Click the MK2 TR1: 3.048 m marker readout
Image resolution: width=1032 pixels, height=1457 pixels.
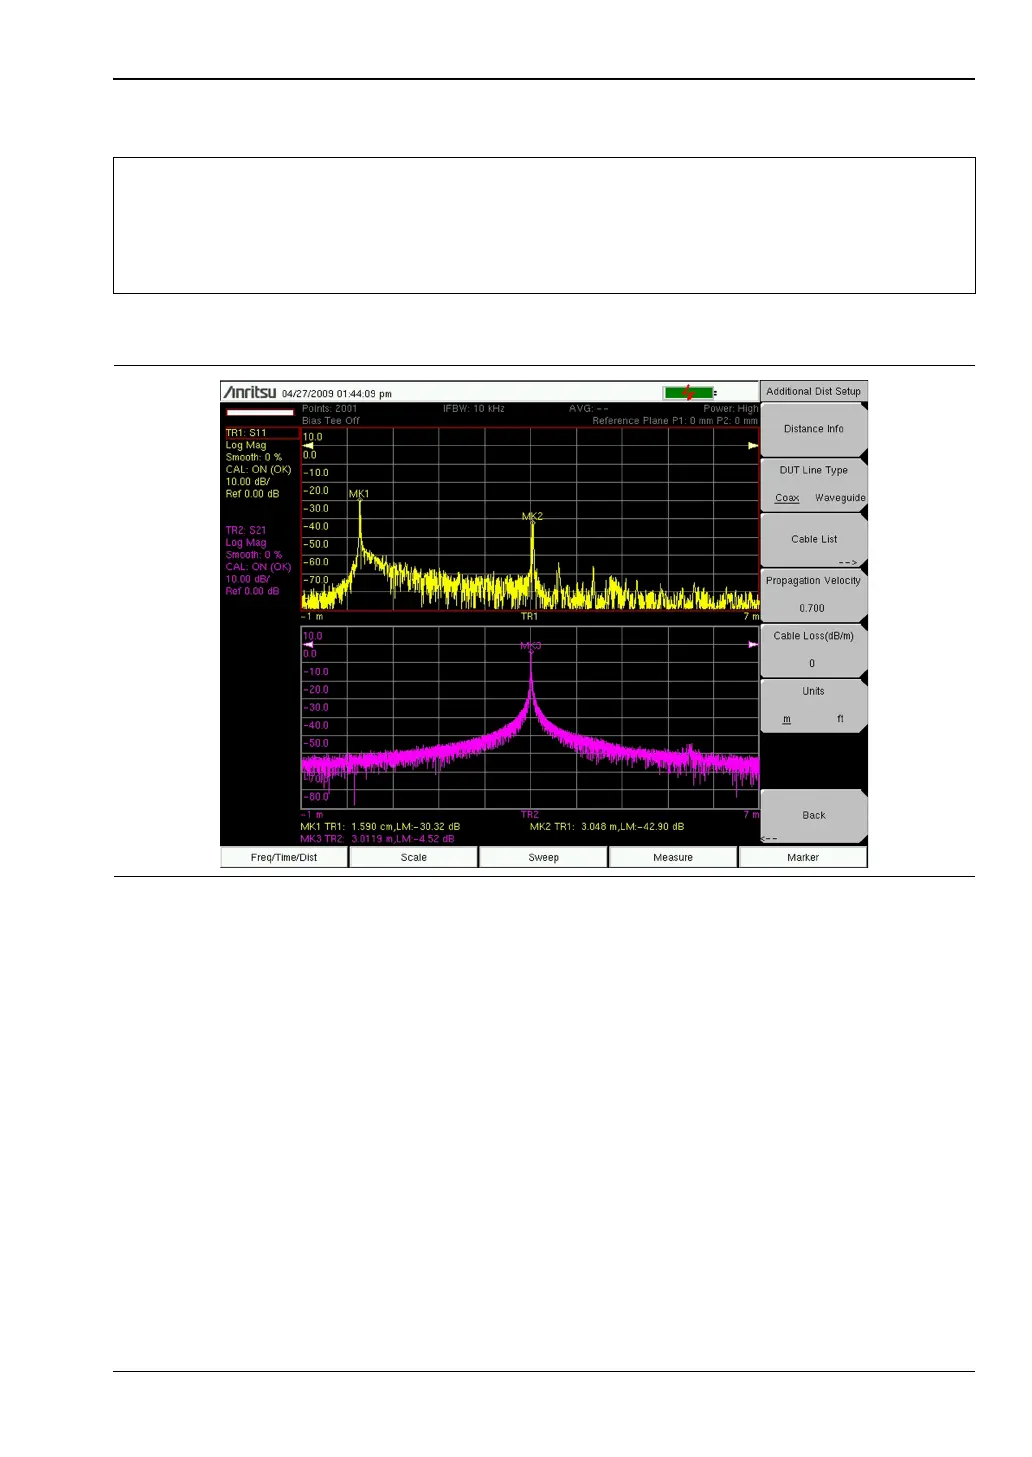tap(607, 827)
